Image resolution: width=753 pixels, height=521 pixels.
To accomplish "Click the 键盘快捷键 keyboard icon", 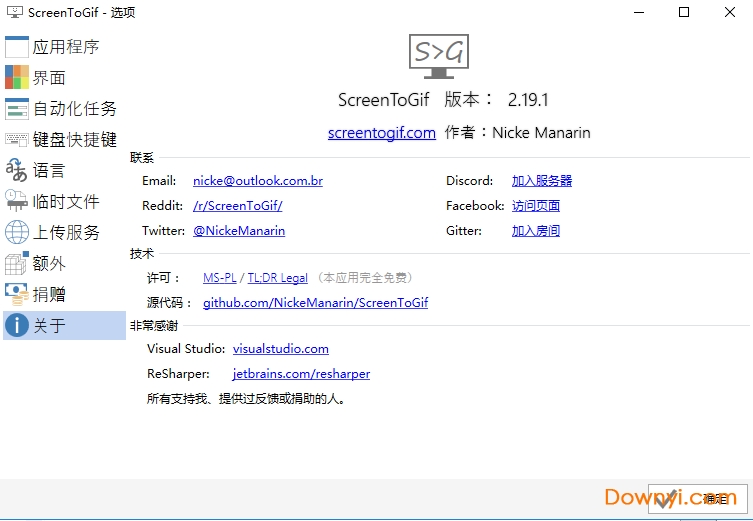I will click(x=17, y=140).
